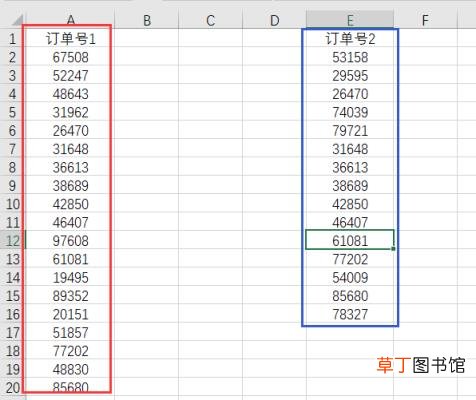
Task: Select 85680 in column E
Action: [x=350, y=295]
